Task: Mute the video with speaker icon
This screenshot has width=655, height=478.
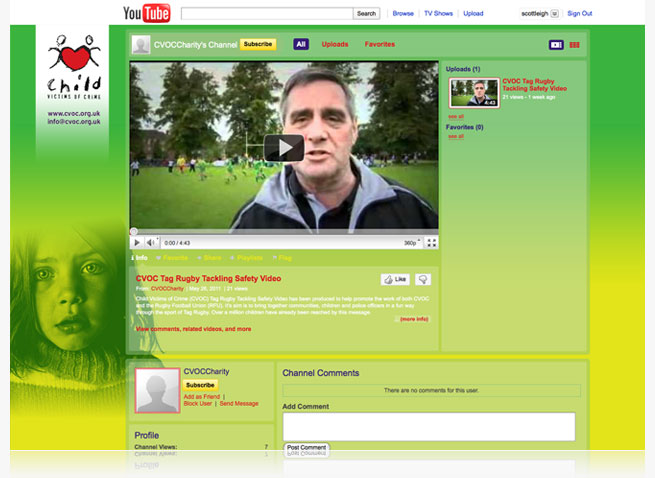Action: tap(151, 243)
